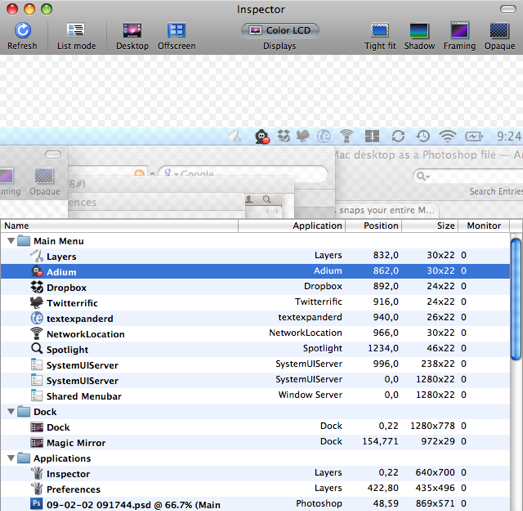Click the 1234,0 position value
Image resolution: width=523 pixels, height=511 pixels.
coord(383,348)
